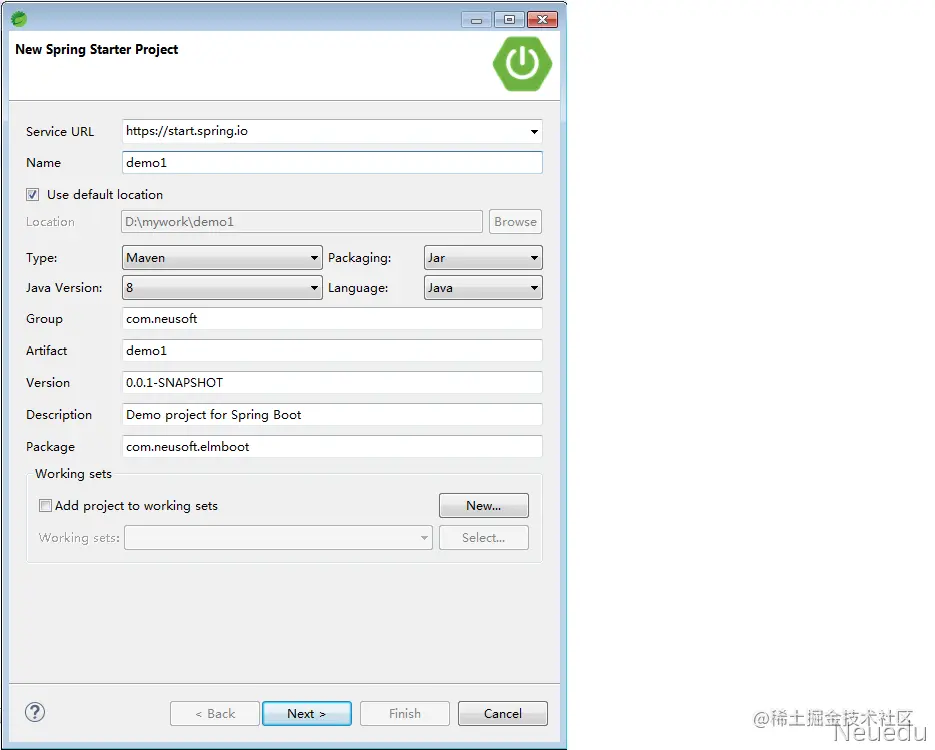The width and height of the screenshot is (935, 750).
Task: Click the Location field D:\mywork\demo1
Action: click(302, 222)
